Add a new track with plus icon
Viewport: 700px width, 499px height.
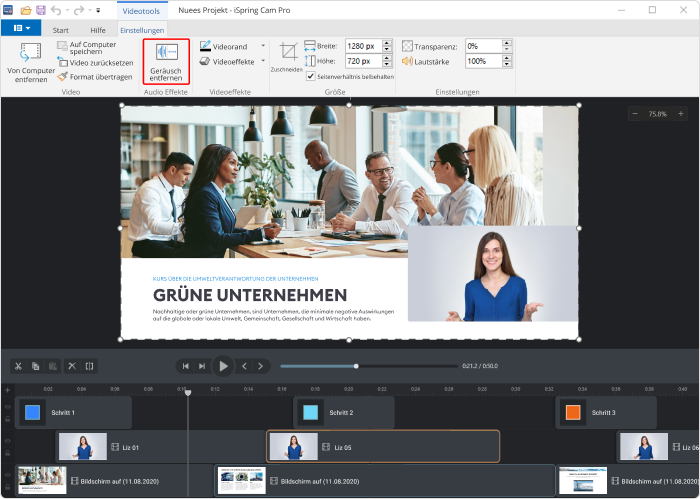8,390
